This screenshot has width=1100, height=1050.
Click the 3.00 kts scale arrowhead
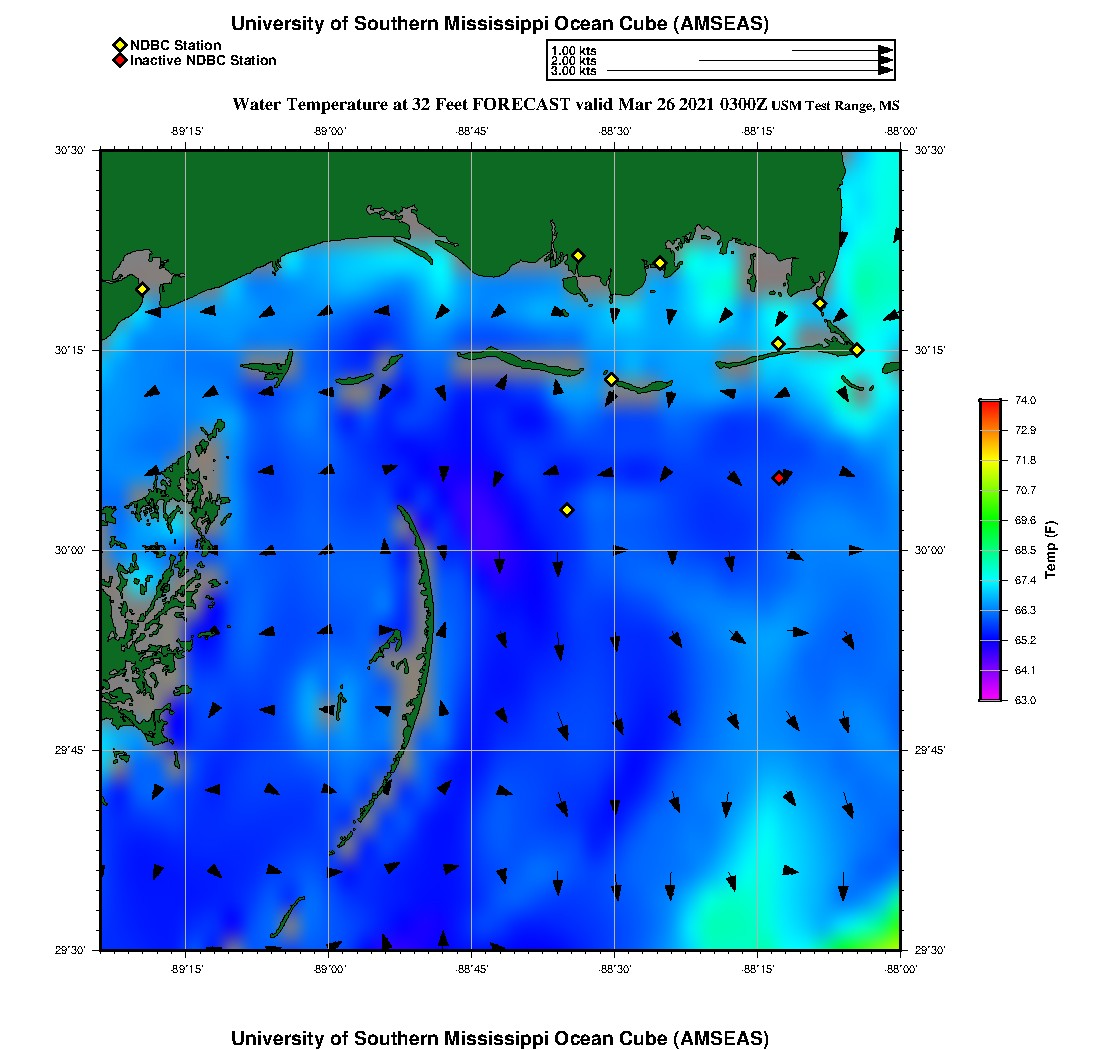pos(885,71)
